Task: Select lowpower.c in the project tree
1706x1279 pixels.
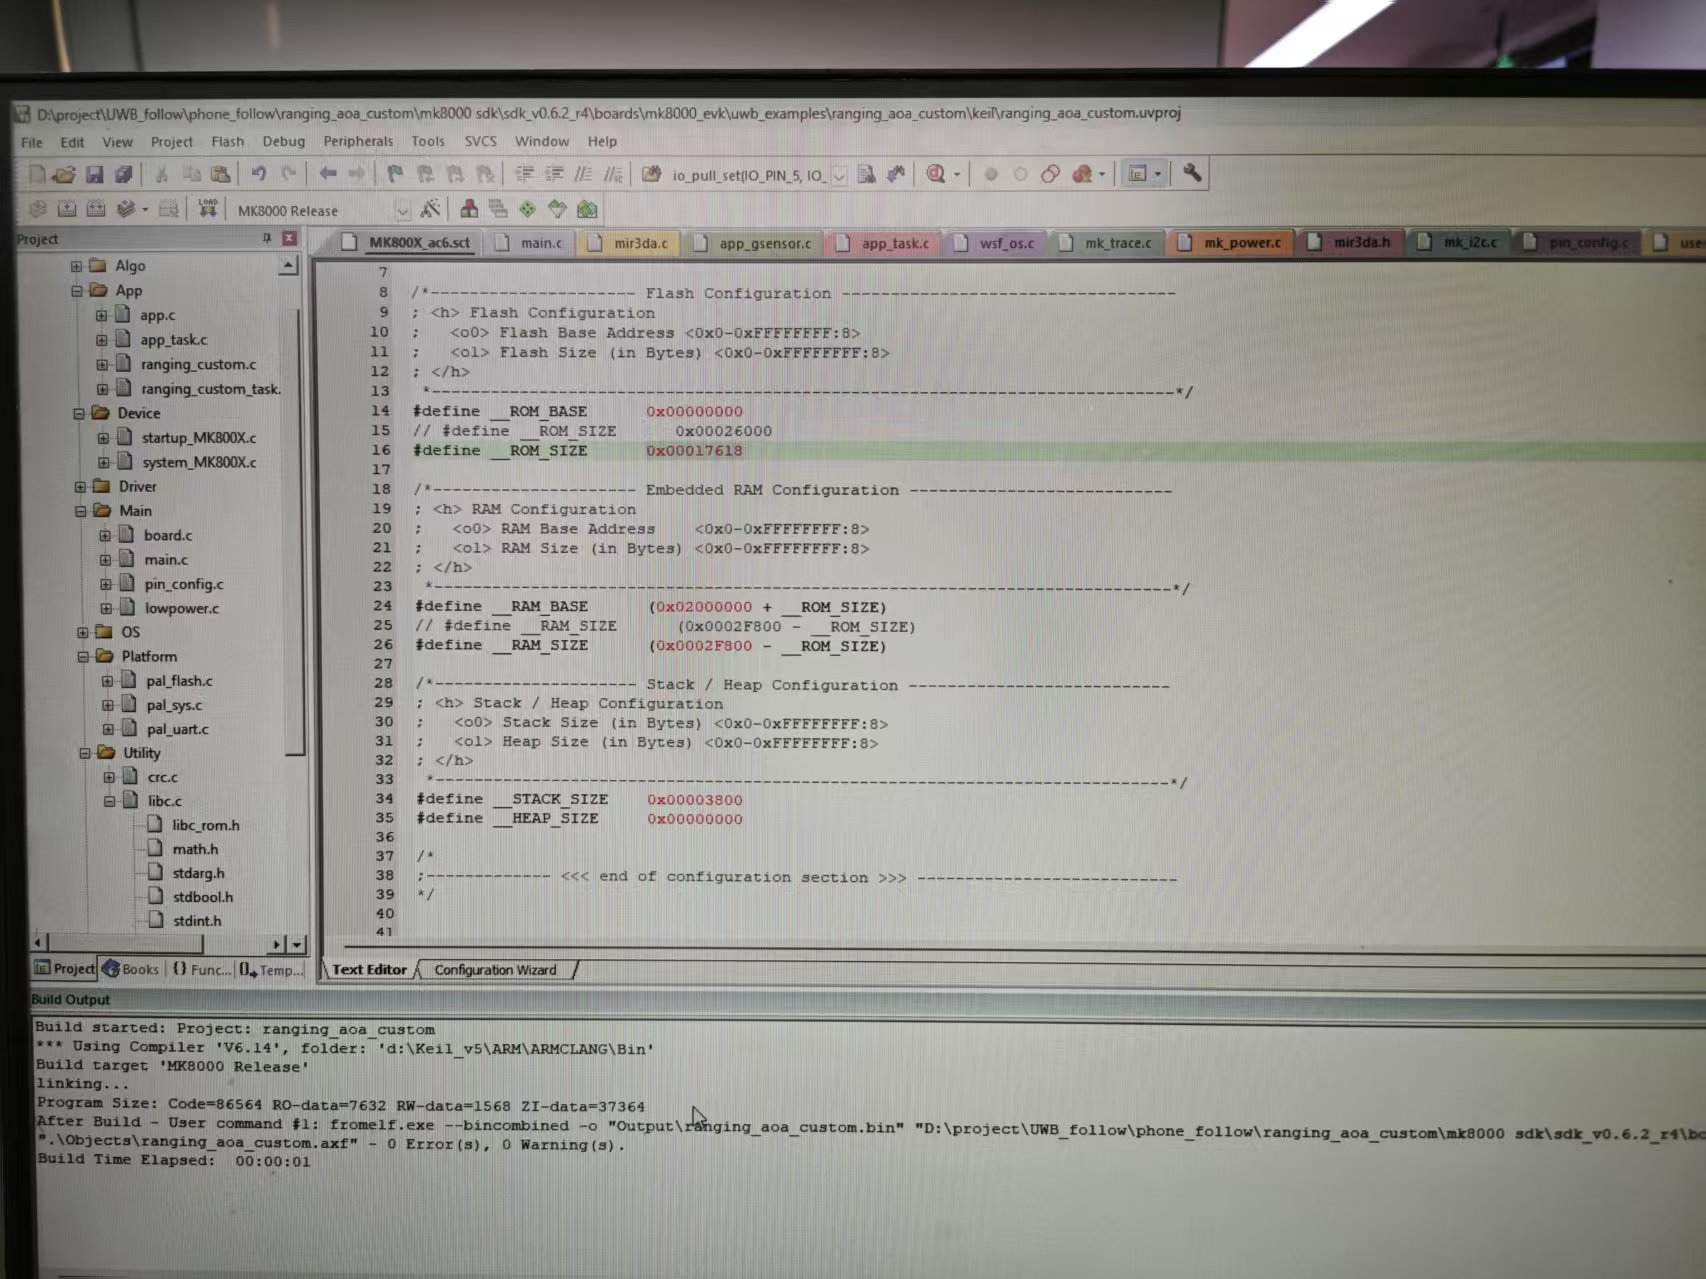Action: pyautogui.click(x=181, y=608)
